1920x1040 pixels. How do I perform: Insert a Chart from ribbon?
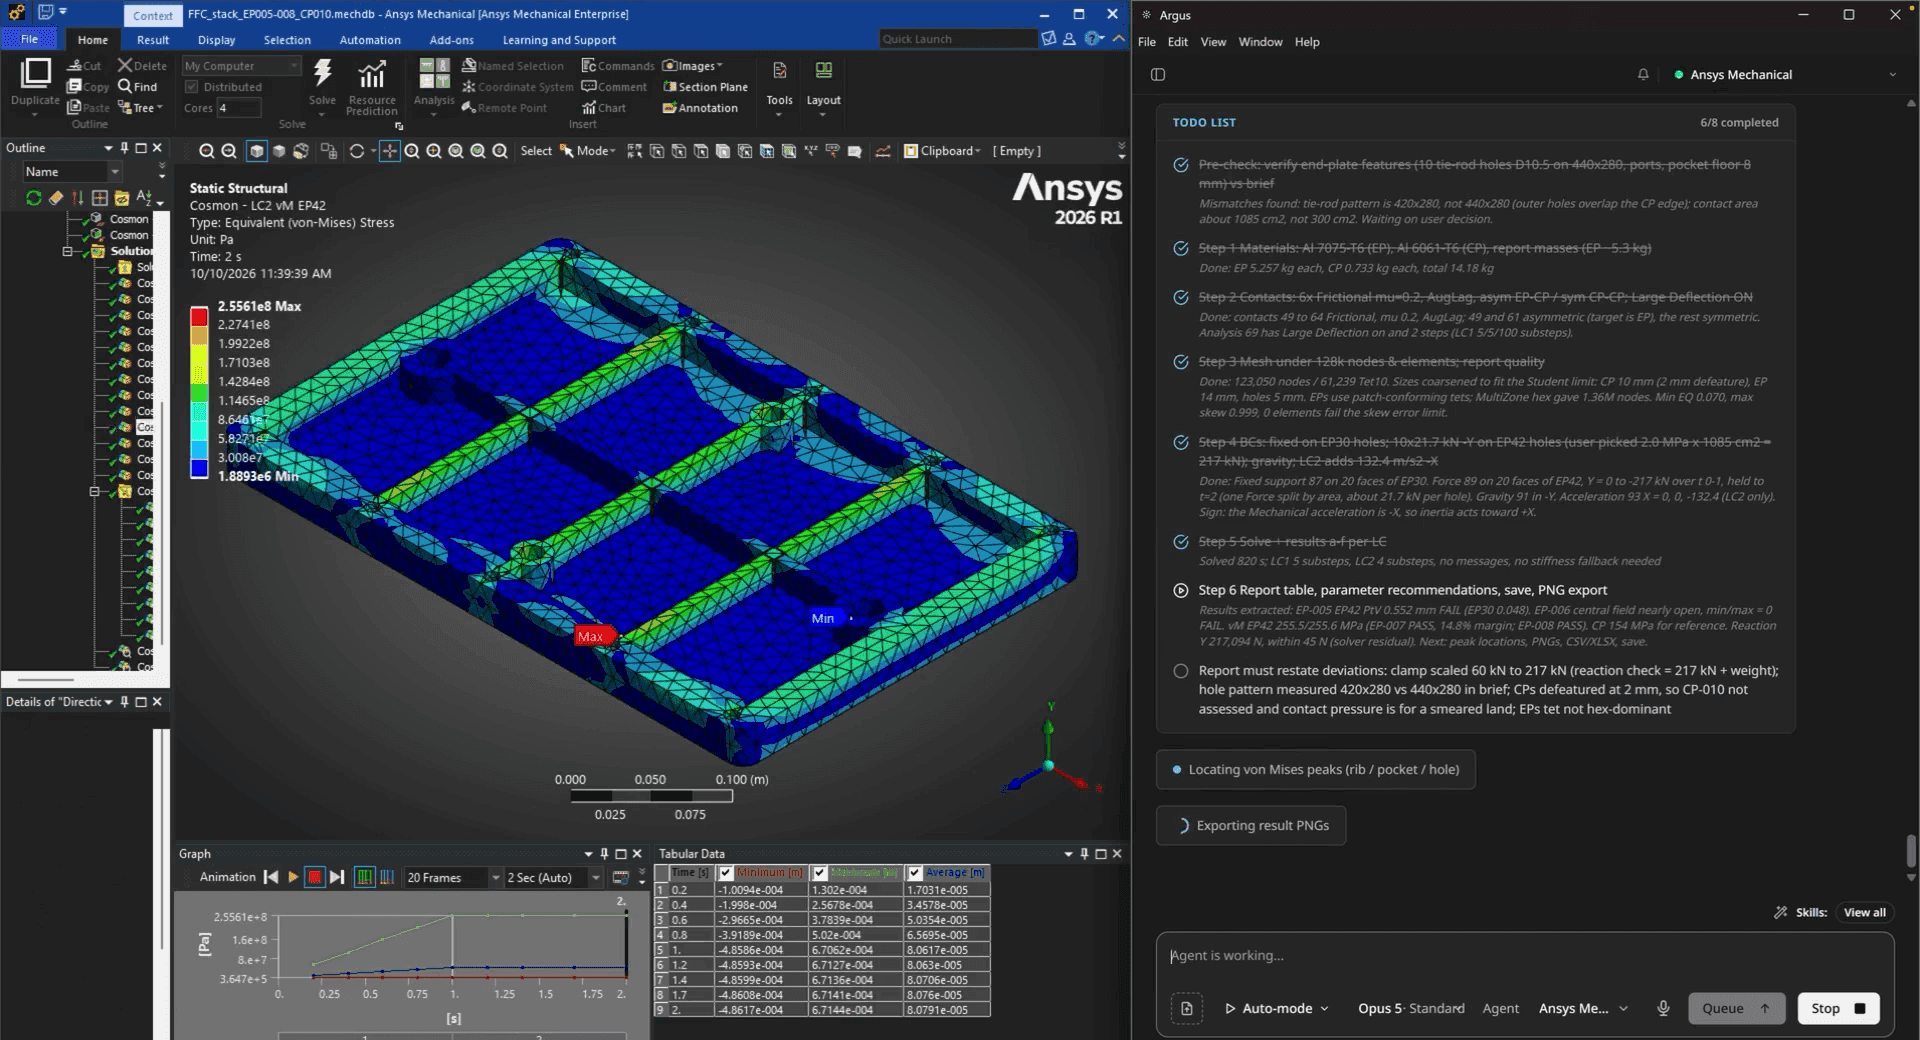tap(604, 108)
